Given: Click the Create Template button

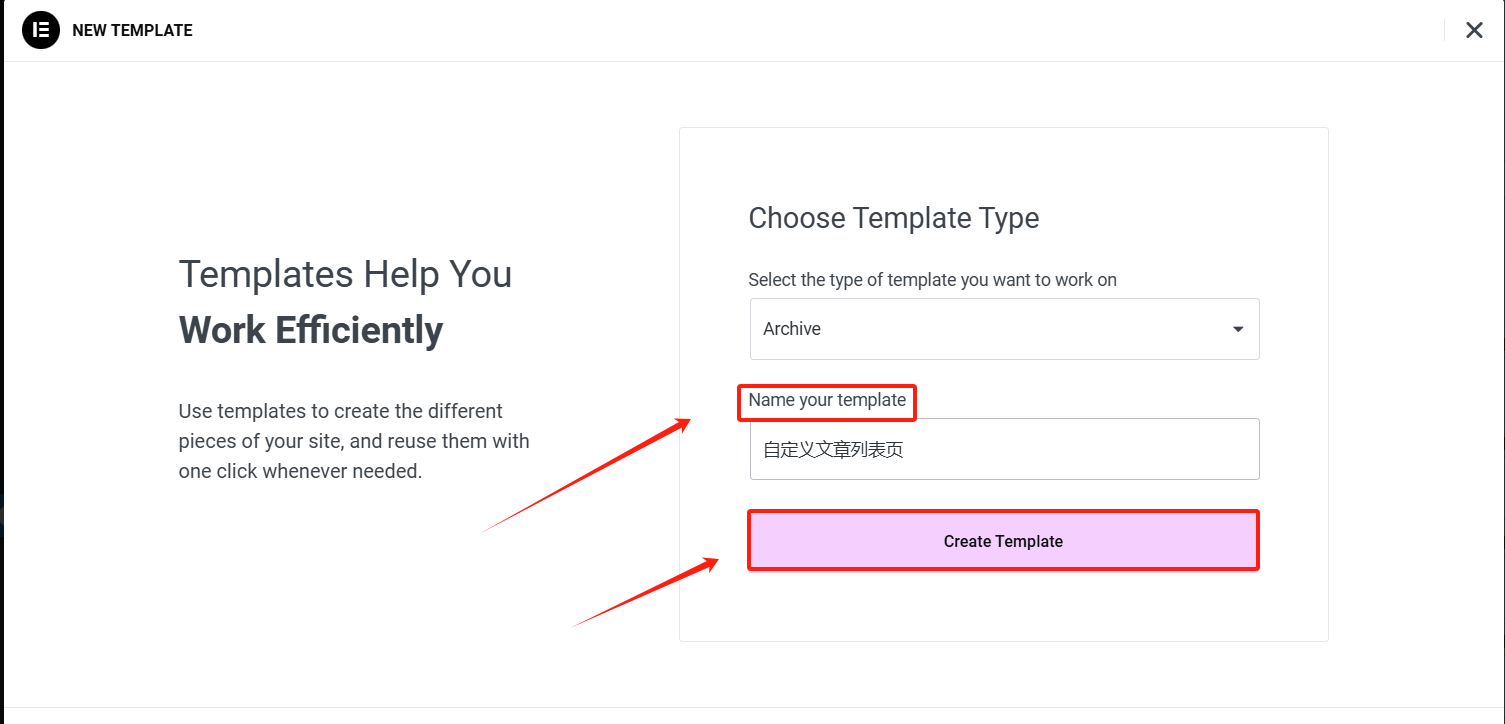Looking at the screenshot, I should coord(1003,540).
